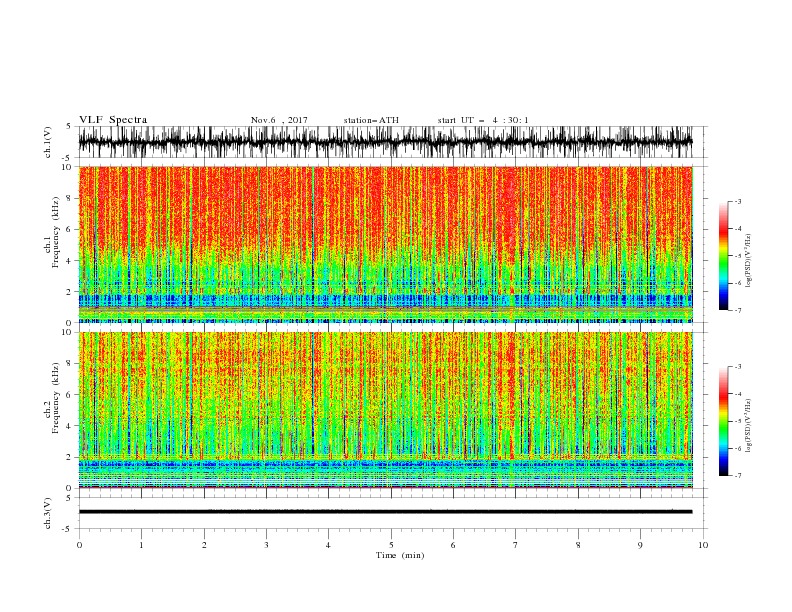Click the ch.1 PSD color scale bar
The image size is (792, 612).
tap(723, 256)
